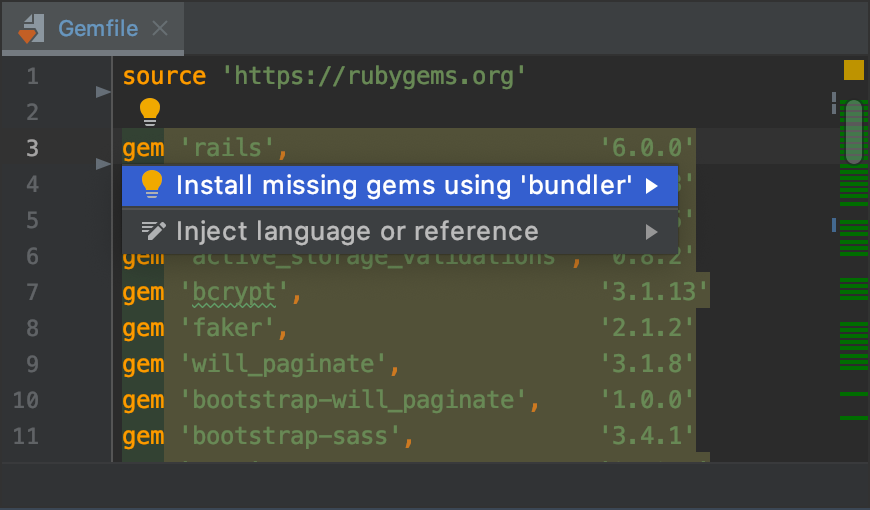870x510 pixels.
Task: Click the pencil icon beside Inject language
Action: (x=152, y=232)
